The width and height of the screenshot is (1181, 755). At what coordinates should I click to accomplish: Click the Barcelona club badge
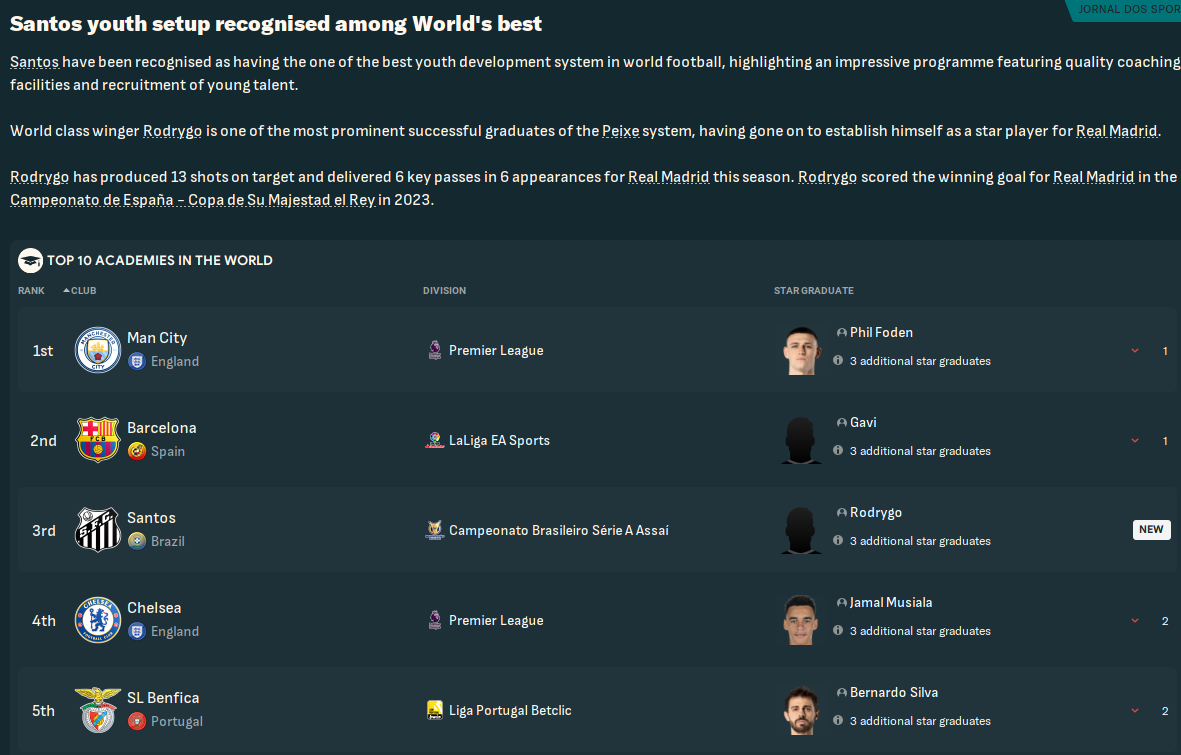97,440
